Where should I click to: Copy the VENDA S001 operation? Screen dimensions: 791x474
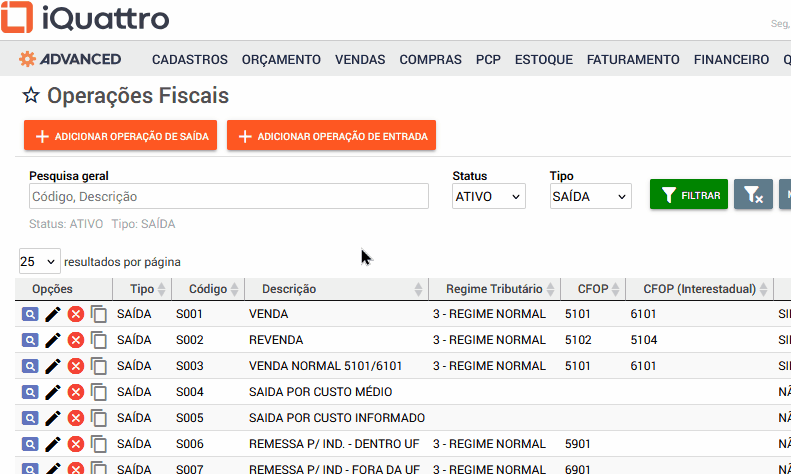coord(99,314)
